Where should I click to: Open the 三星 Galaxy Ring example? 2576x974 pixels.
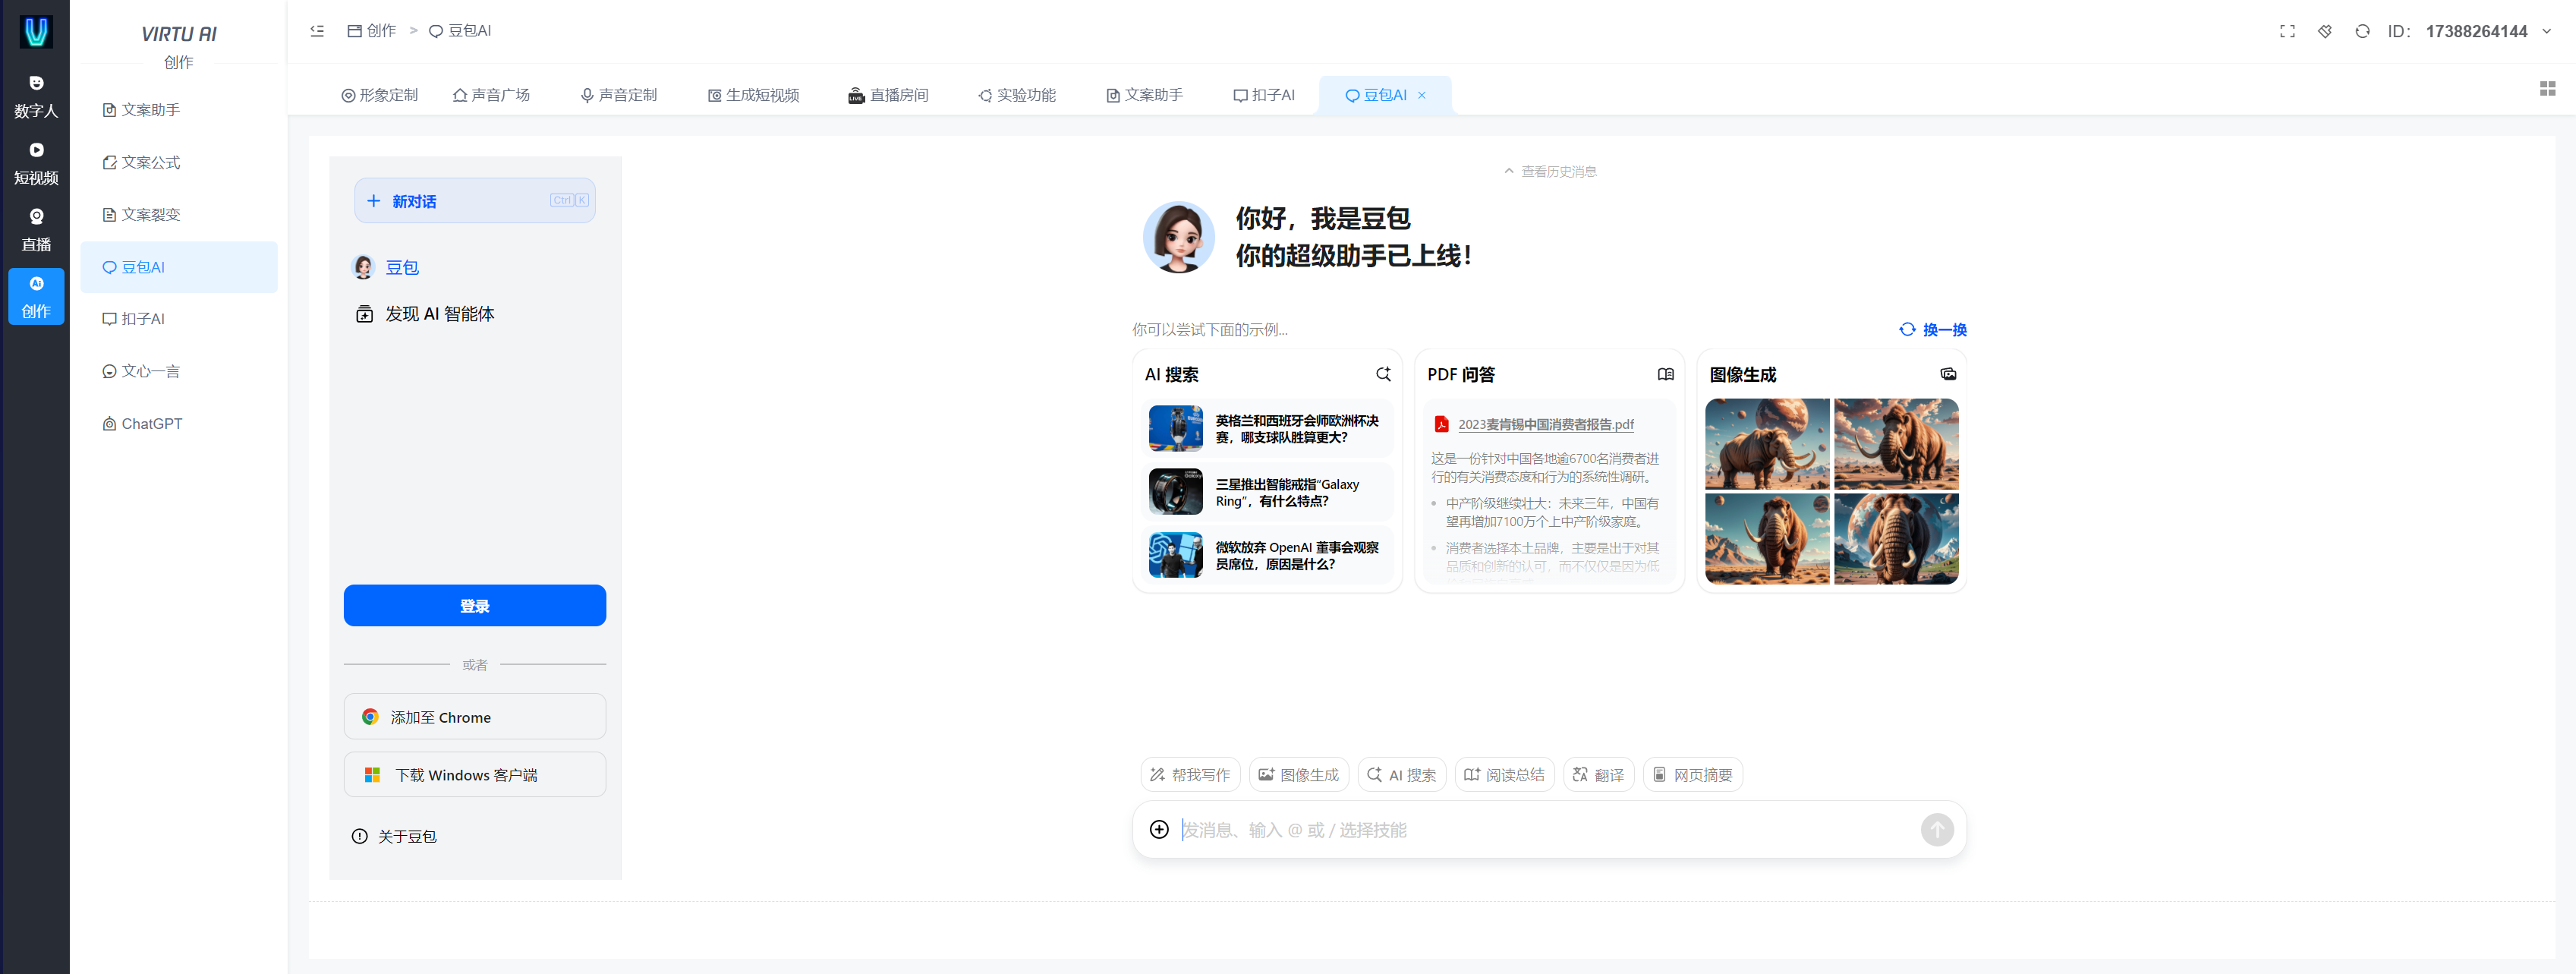pyautogui.click(x=1268, y=492)
